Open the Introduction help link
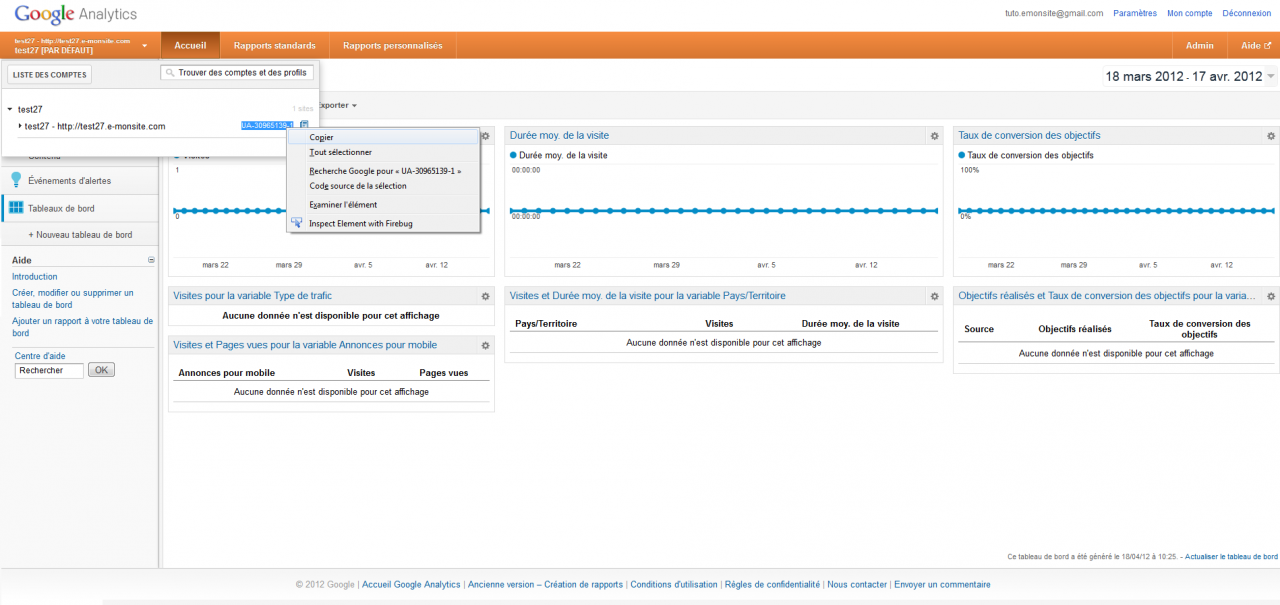 click(35, 277)
